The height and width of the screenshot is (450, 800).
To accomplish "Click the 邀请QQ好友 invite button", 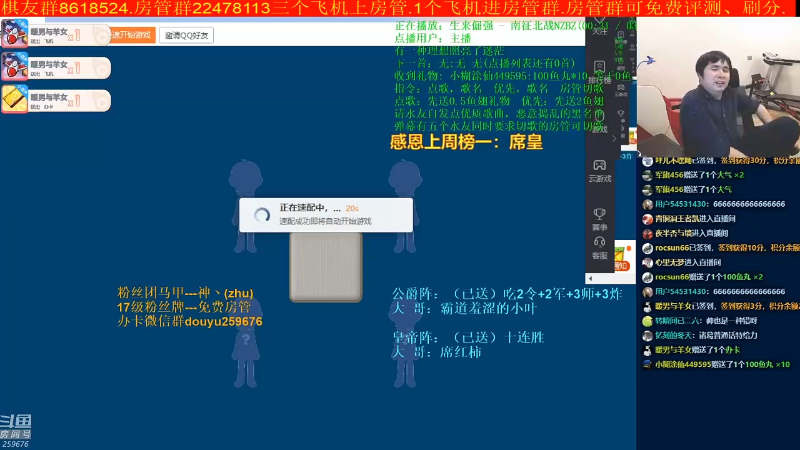I will (x=186, y=35).
